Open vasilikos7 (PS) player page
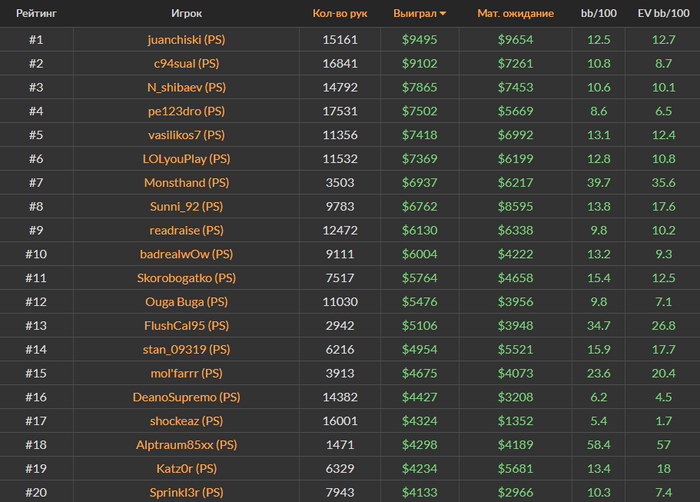 (186, 135)
